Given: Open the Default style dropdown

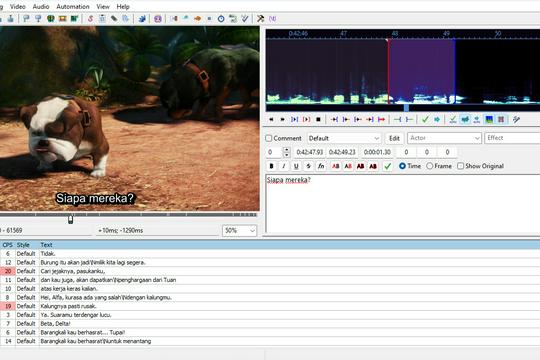Looking at the screenshot, I should point(344,138).
